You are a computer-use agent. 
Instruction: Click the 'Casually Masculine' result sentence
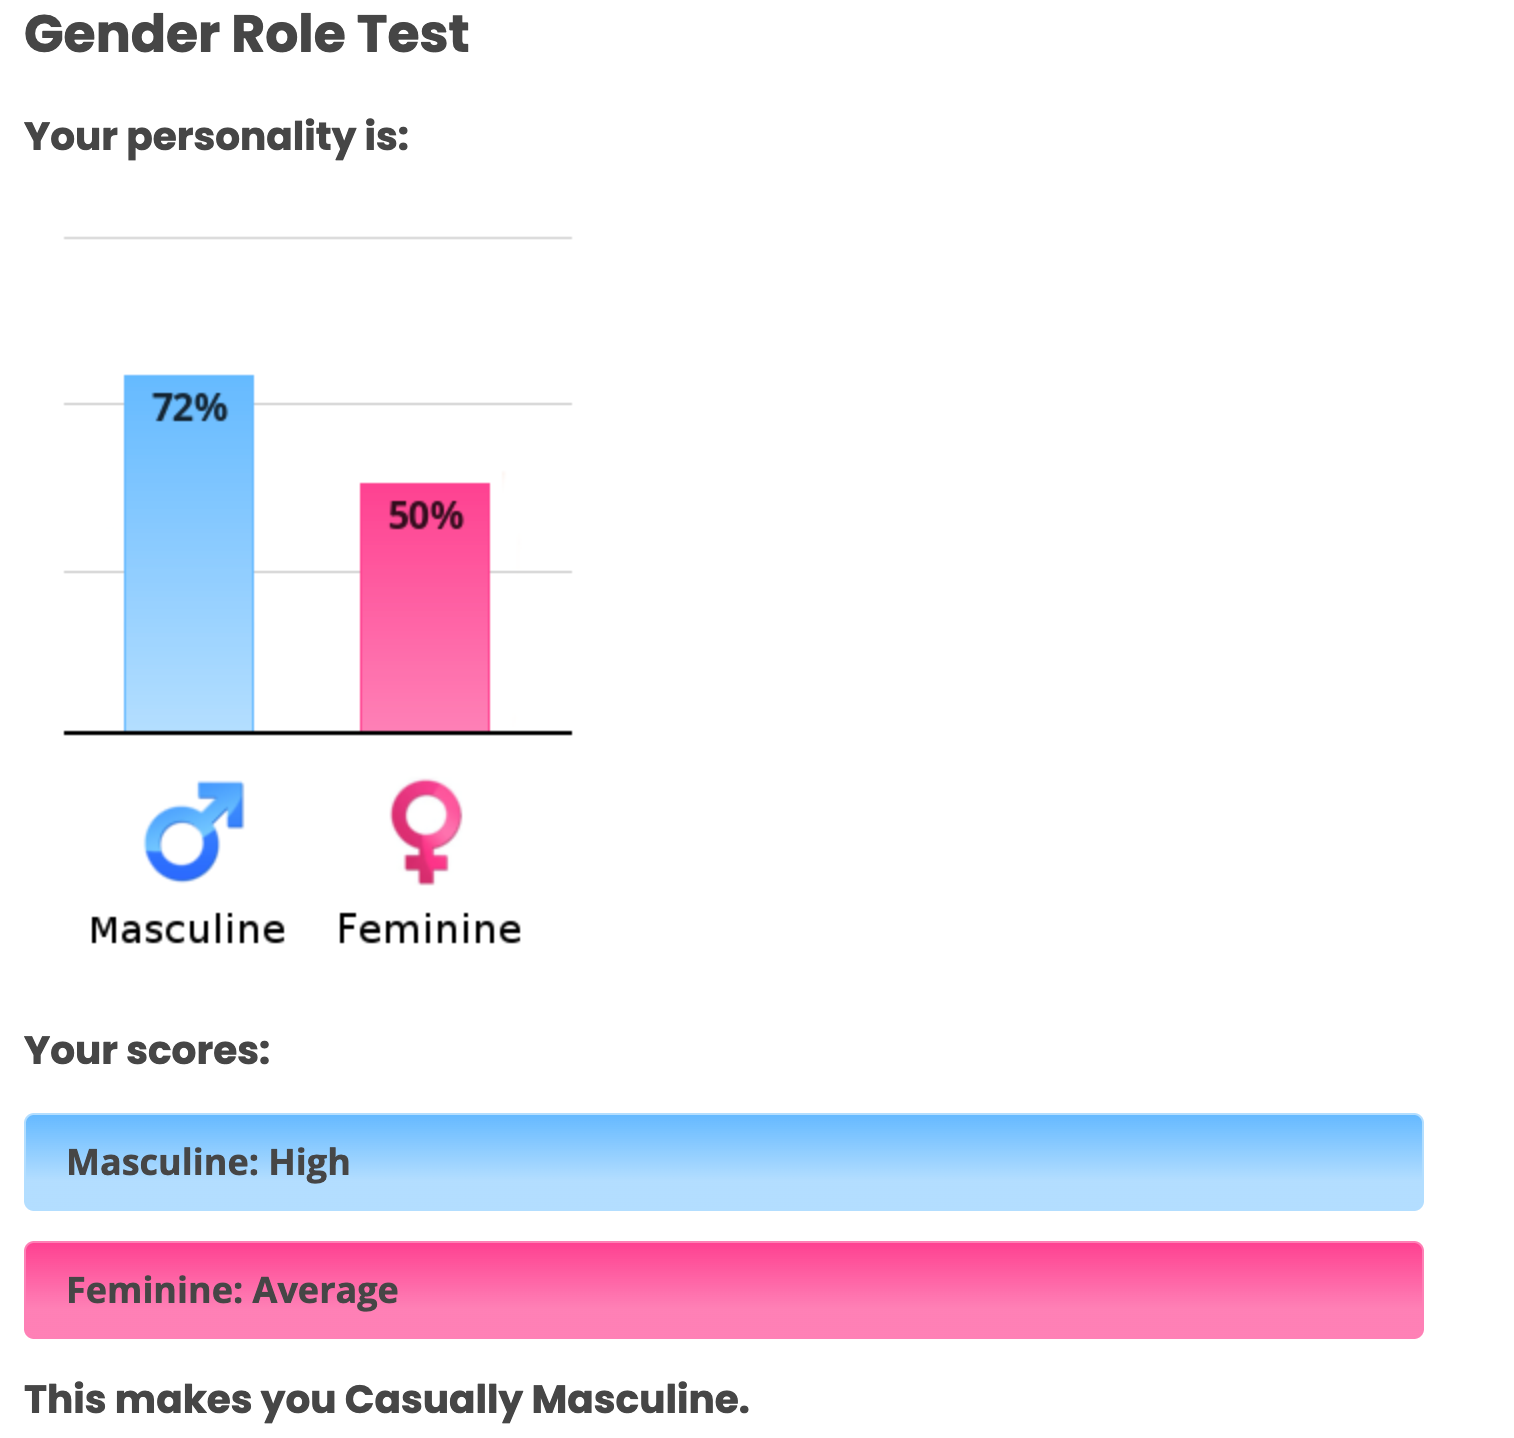pos(386,1399)
